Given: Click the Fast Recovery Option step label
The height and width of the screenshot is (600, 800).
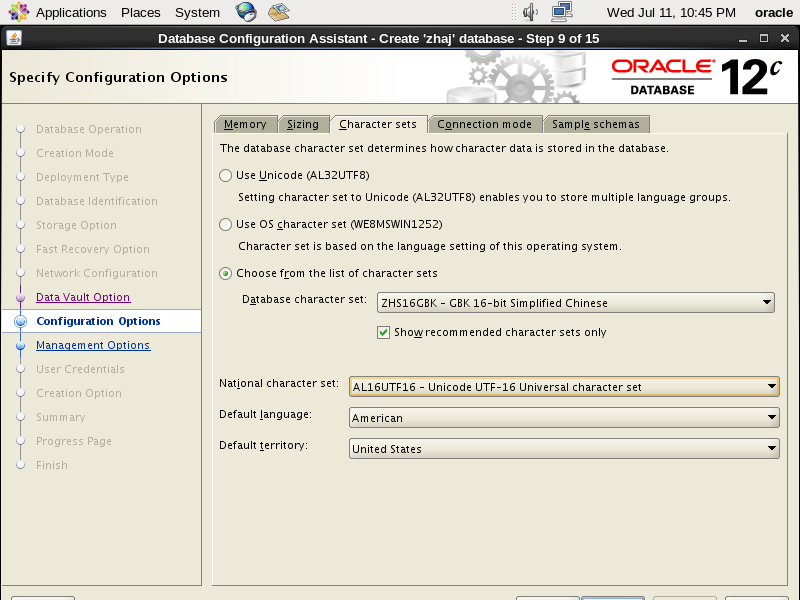Looking at the screenshot, I should tap(93, 249).
